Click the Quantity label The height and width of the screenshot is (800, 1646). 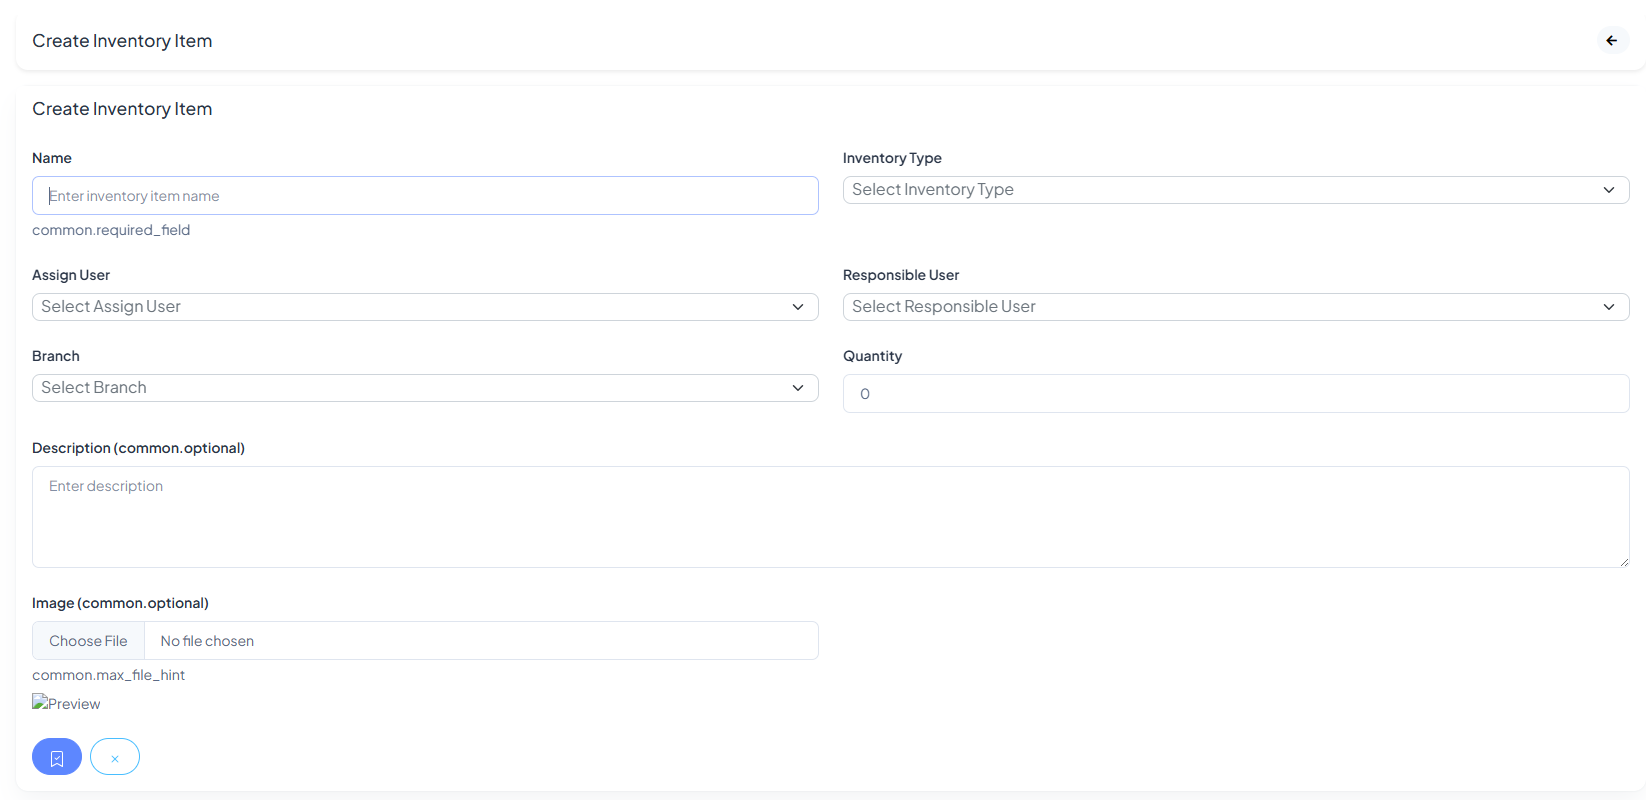coord(872,356)
